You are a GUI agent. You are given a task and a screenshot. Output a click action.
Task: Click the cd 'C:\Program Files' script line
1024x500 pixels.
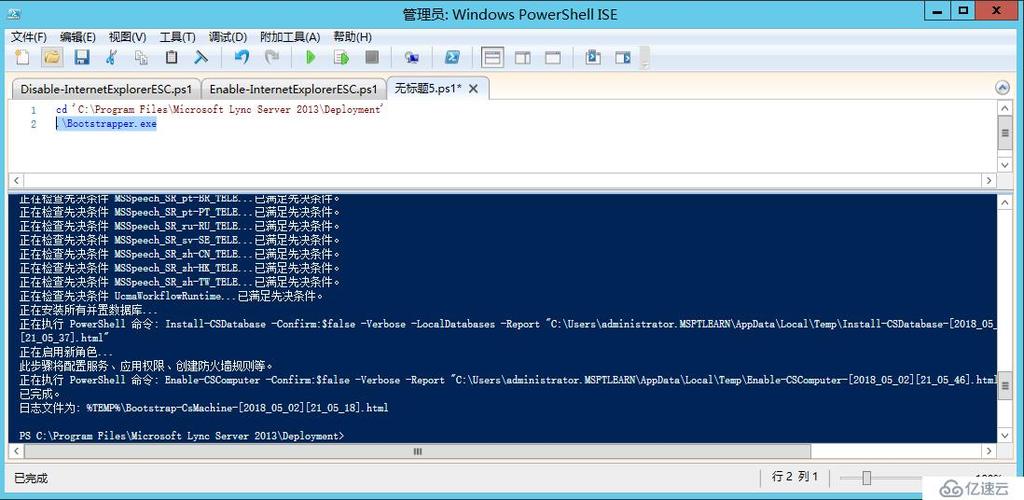tap(219, 110)
